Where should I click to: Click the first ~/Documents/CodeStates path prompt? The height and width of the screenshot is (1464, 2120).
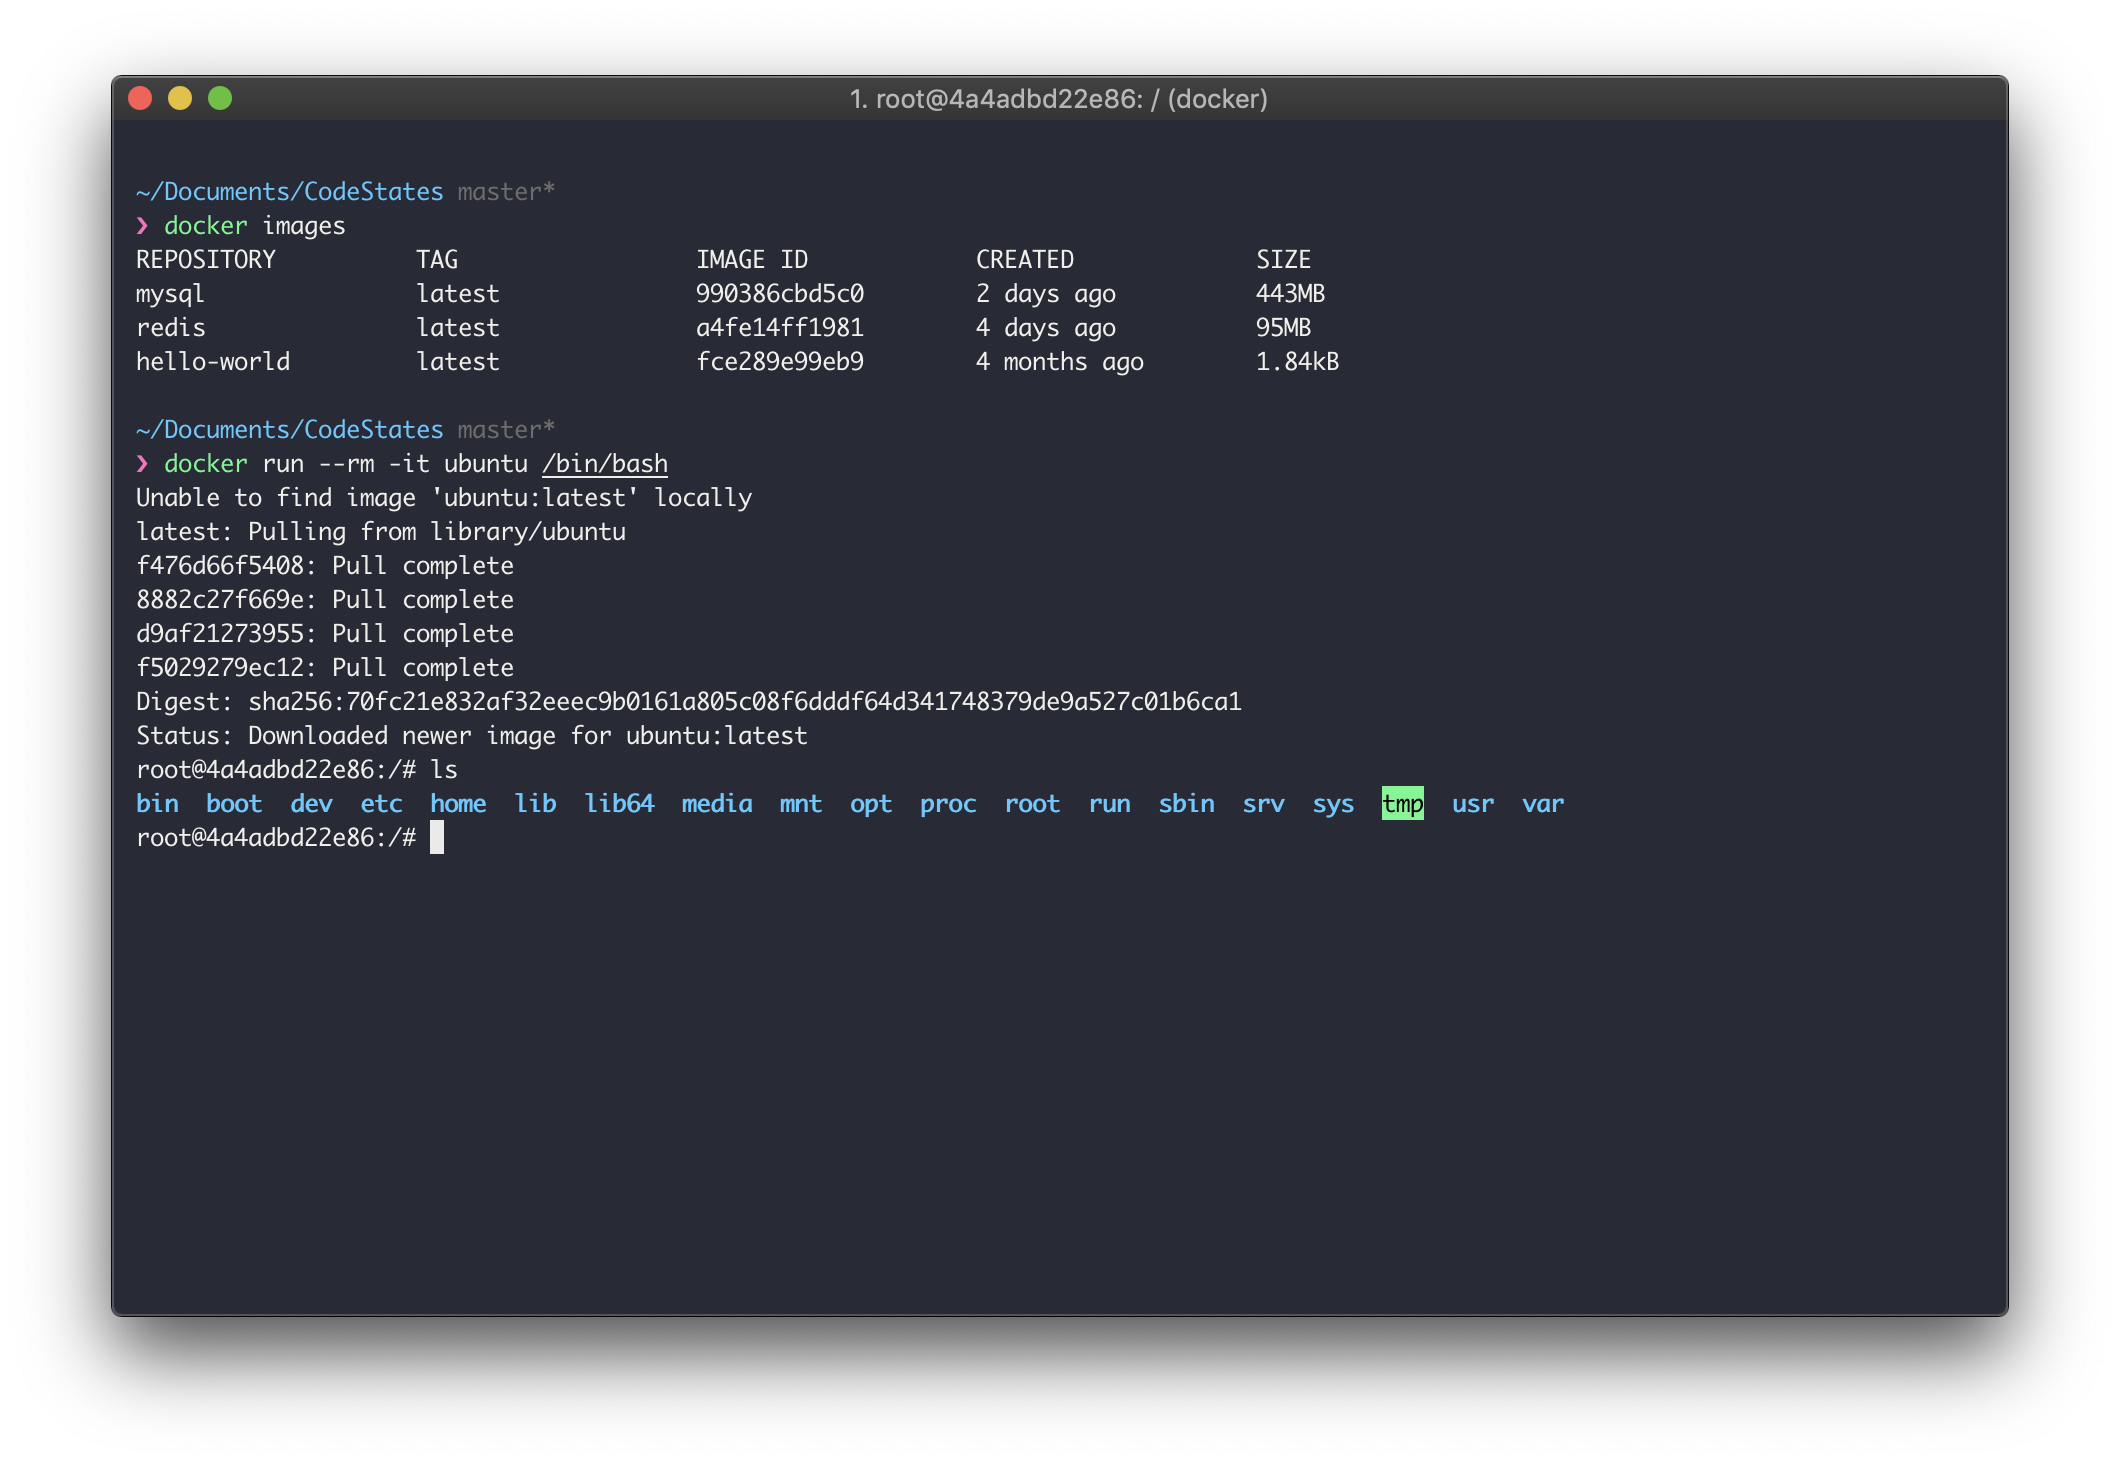point(290,192)
